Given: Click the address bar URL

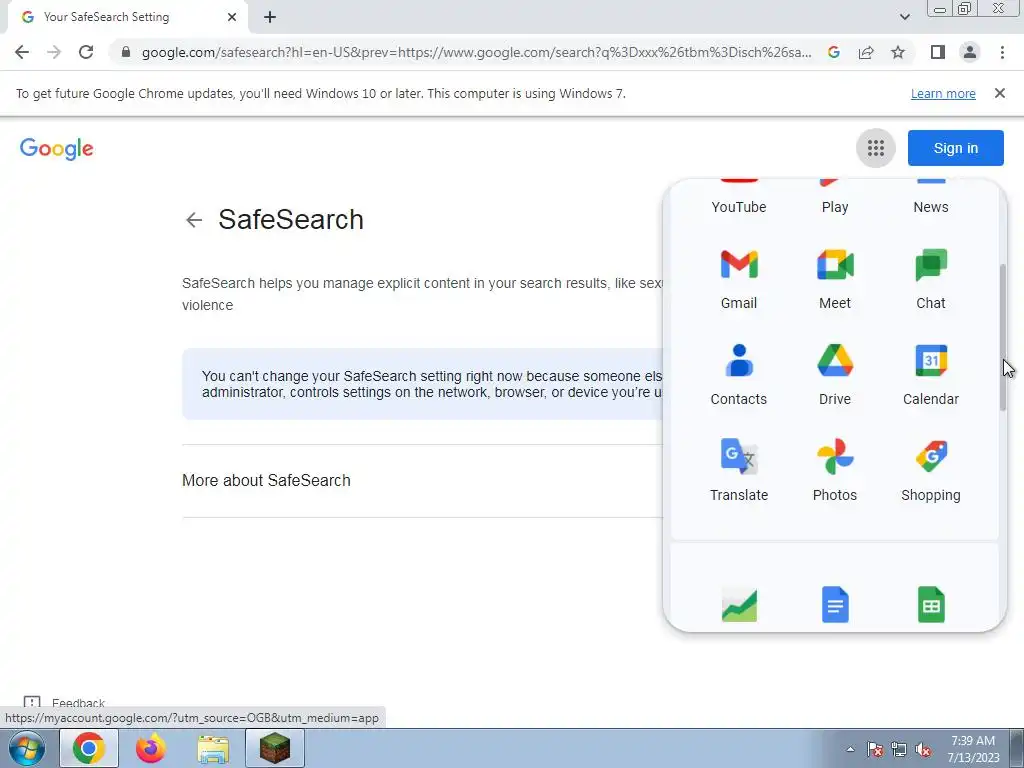Looking at the screenshot, I should [477, 52].
